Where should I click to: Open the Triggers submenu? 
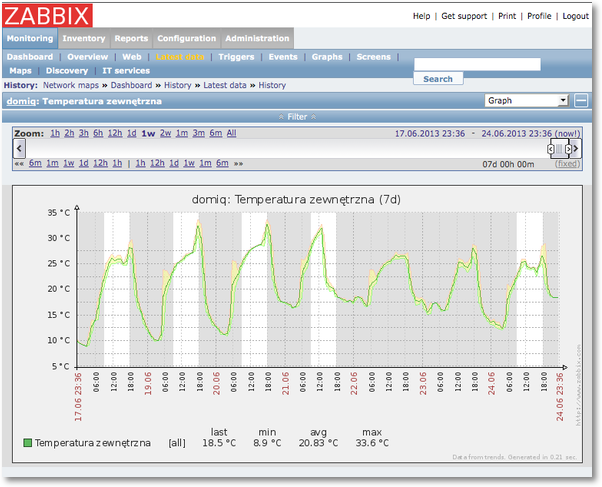[236, 57]
